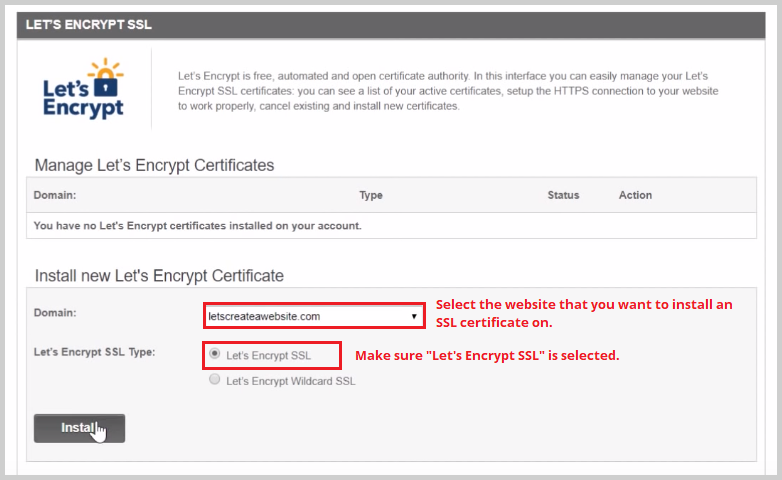The image size is (782, 480).
Task: Click the Let's Encrypt logo
Action: [83, 88]
